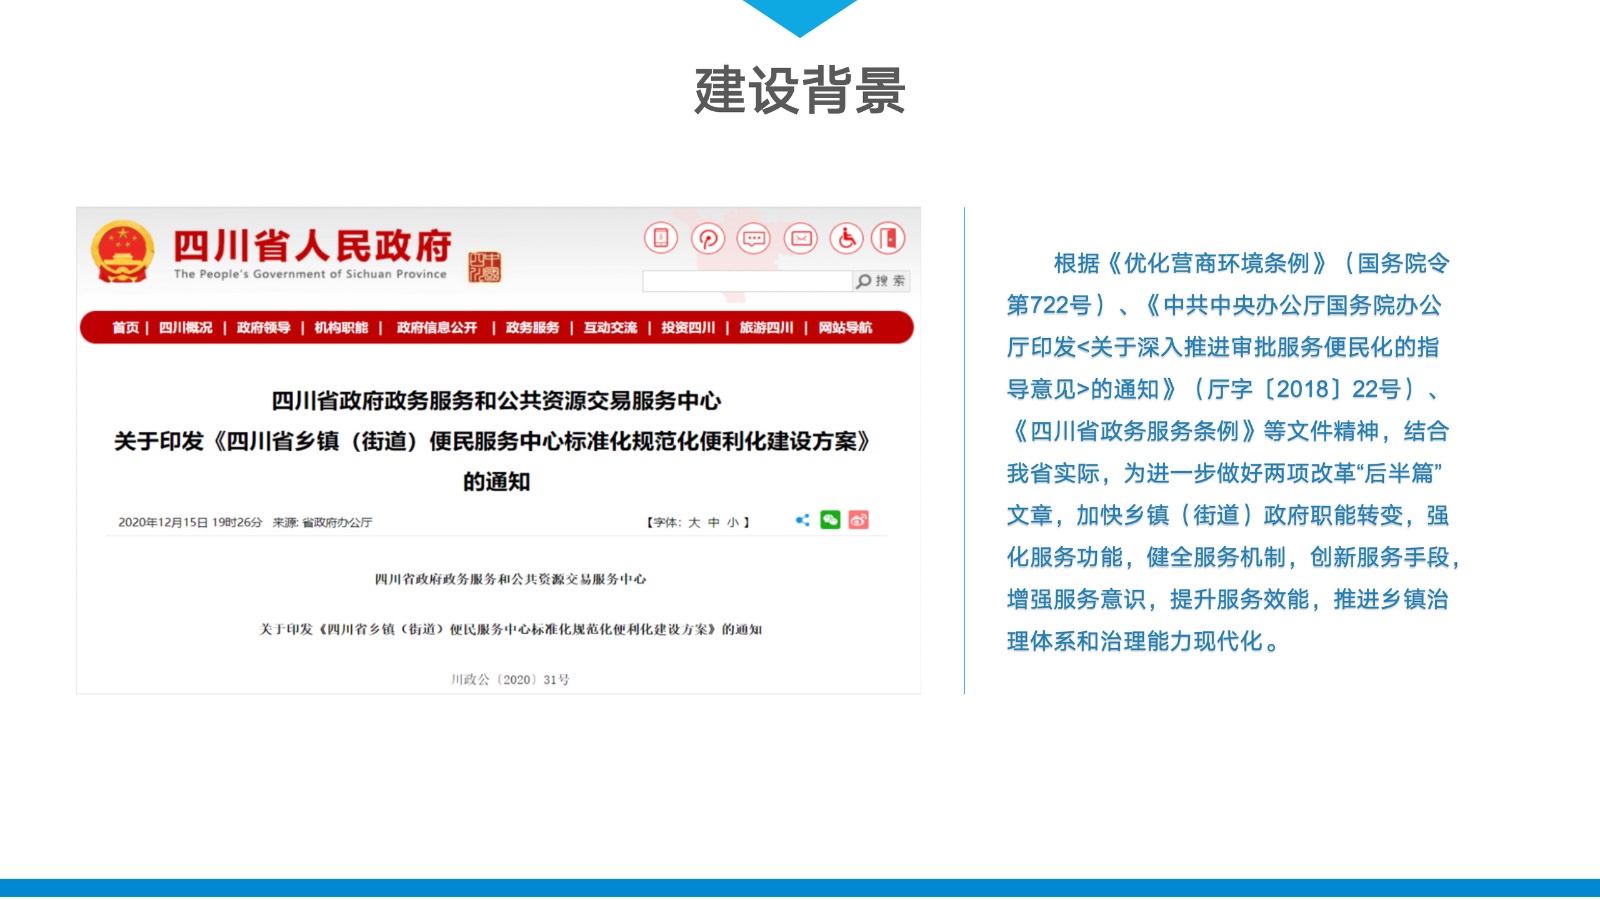Click the Sichuan government national emblem logo
The image size is (1600, 900).
(x=122, y=252)
